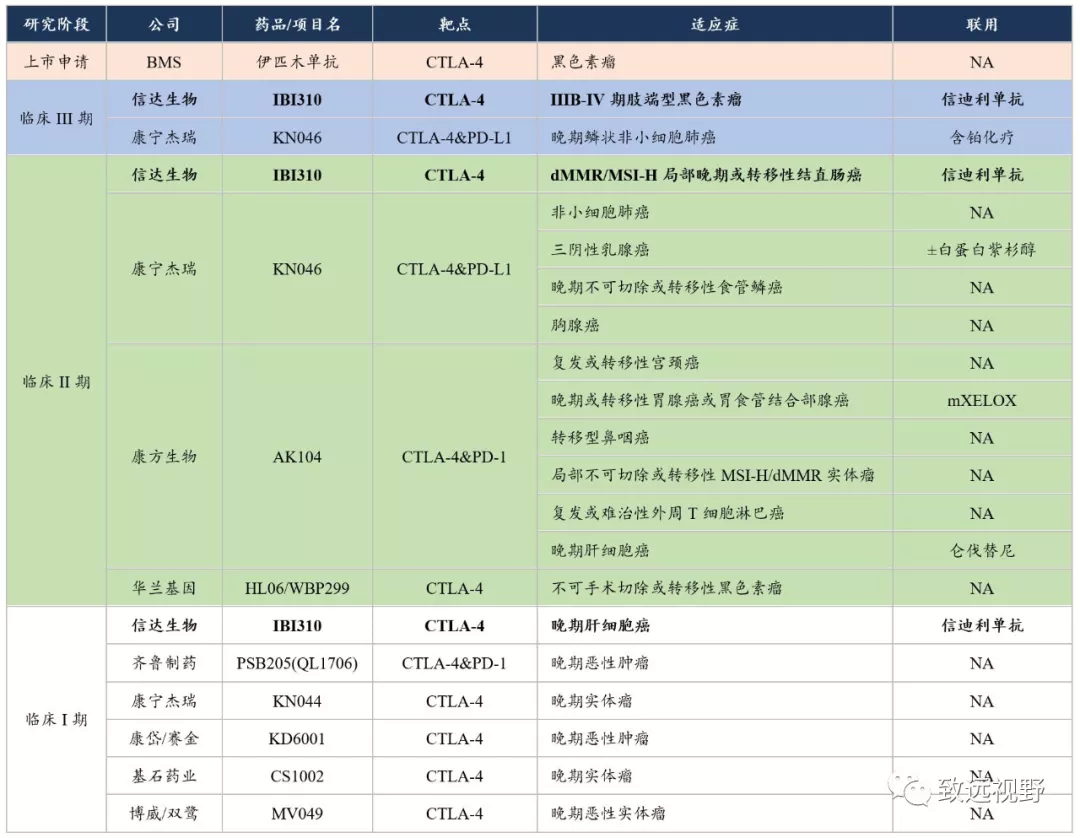
Task: Click NA in the 胸腺癌 row
Action: [982, 325]
